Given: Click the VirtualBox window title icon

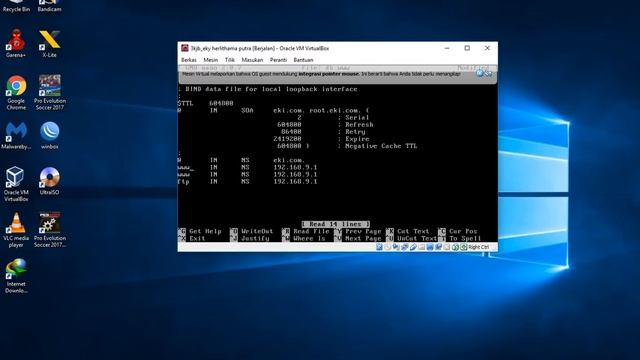Looking at the screenshot, I should [184, 48].
